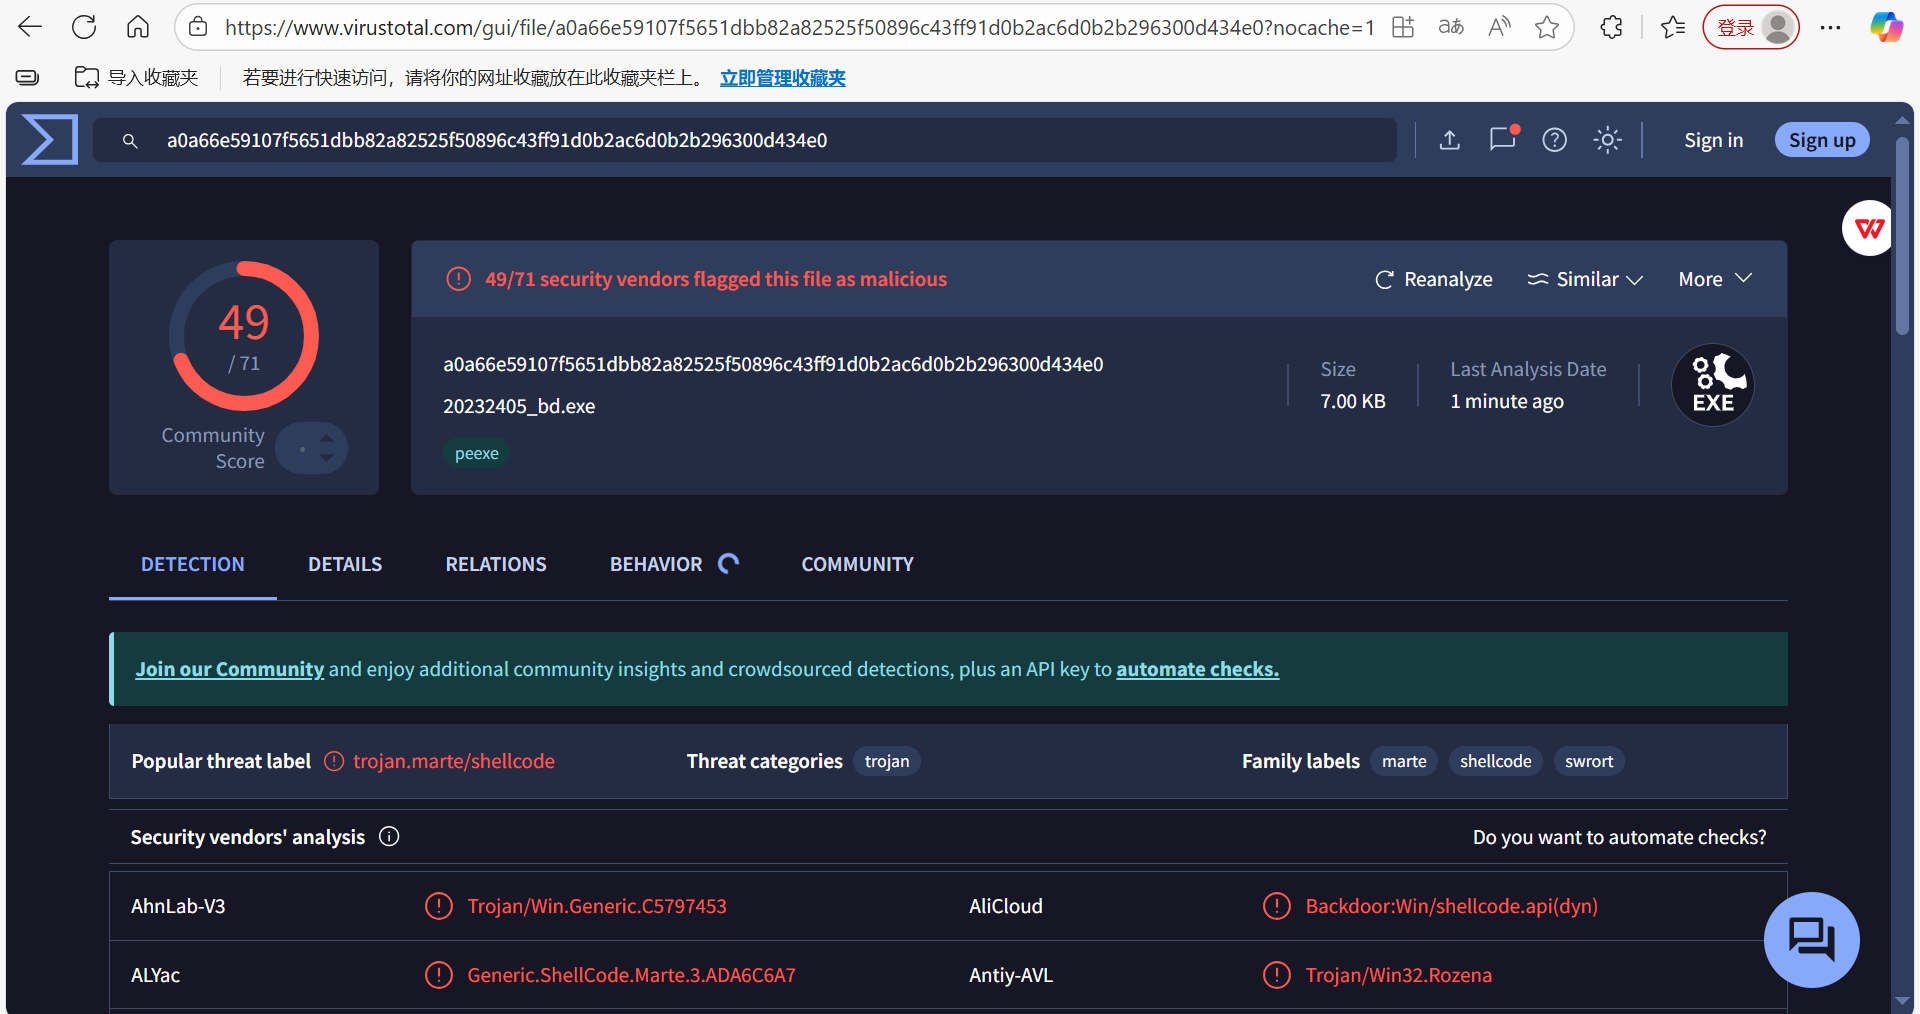Click ALYac result Generic.ShellCode.Marte.3.ADA6C6A7
This screenshot has height=1014, width=1920.
(x=631, y=975)
